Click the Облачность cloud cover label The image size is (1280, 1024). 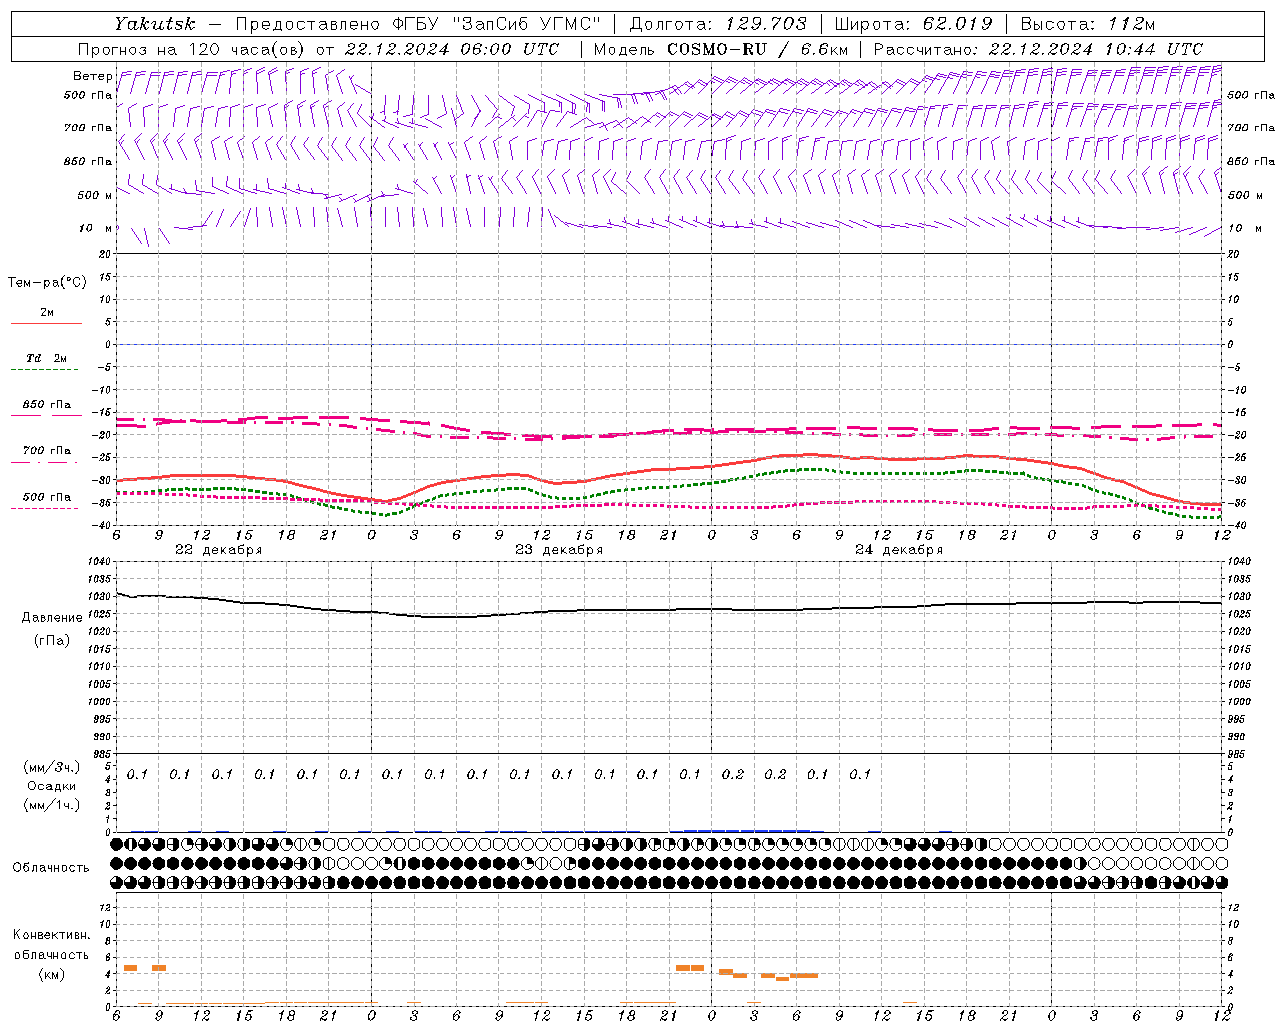[x=51, y=867]
